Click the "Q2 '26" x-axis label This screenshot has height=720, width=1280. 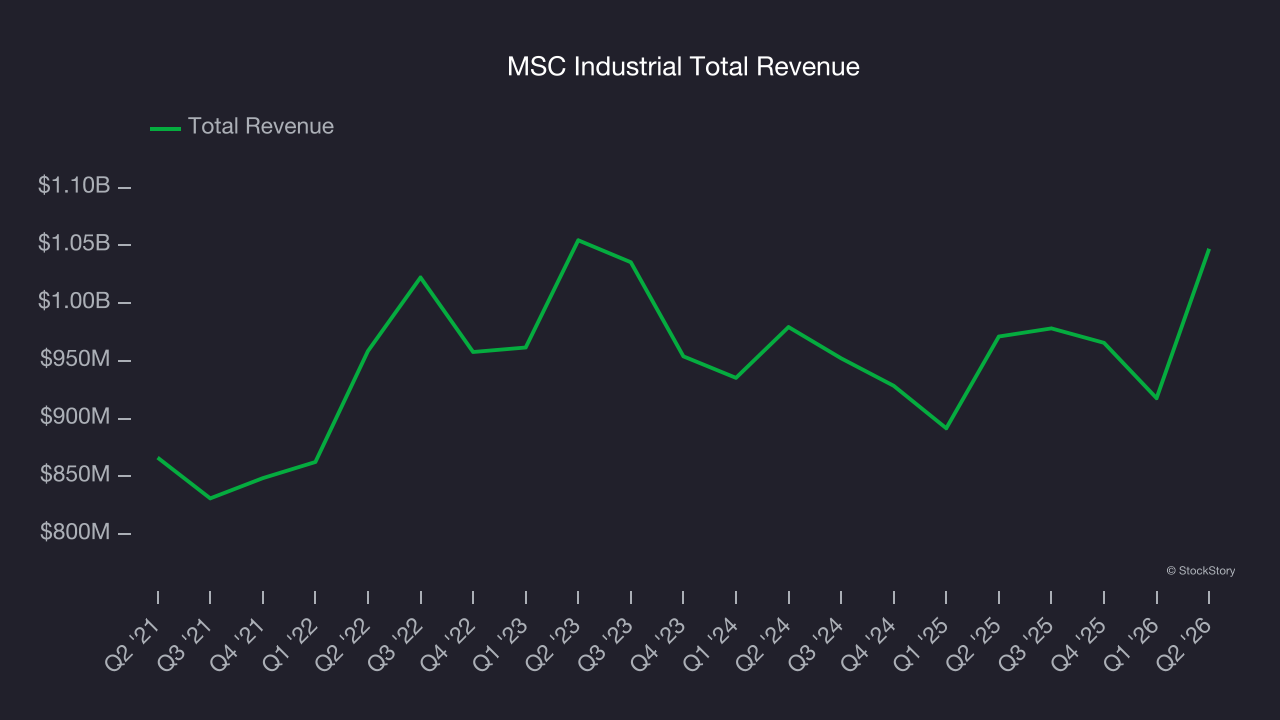pyautogui.click(x=1183, y=643)
